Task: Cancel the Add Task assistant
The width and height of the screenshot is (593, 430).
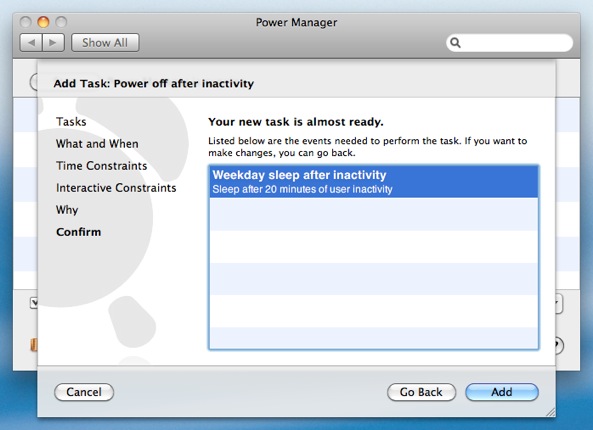Action: tap(84, 392)
